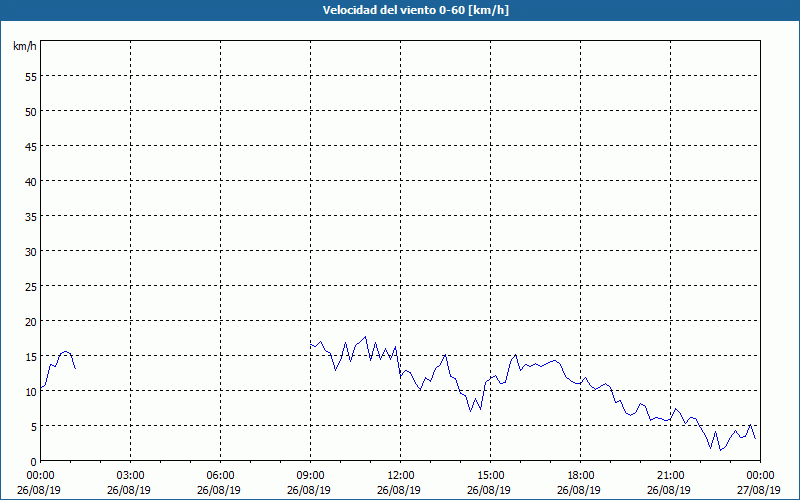800x500 pixels.
Task: Click the 27/08/19 date label
Action: coord(759,490)
